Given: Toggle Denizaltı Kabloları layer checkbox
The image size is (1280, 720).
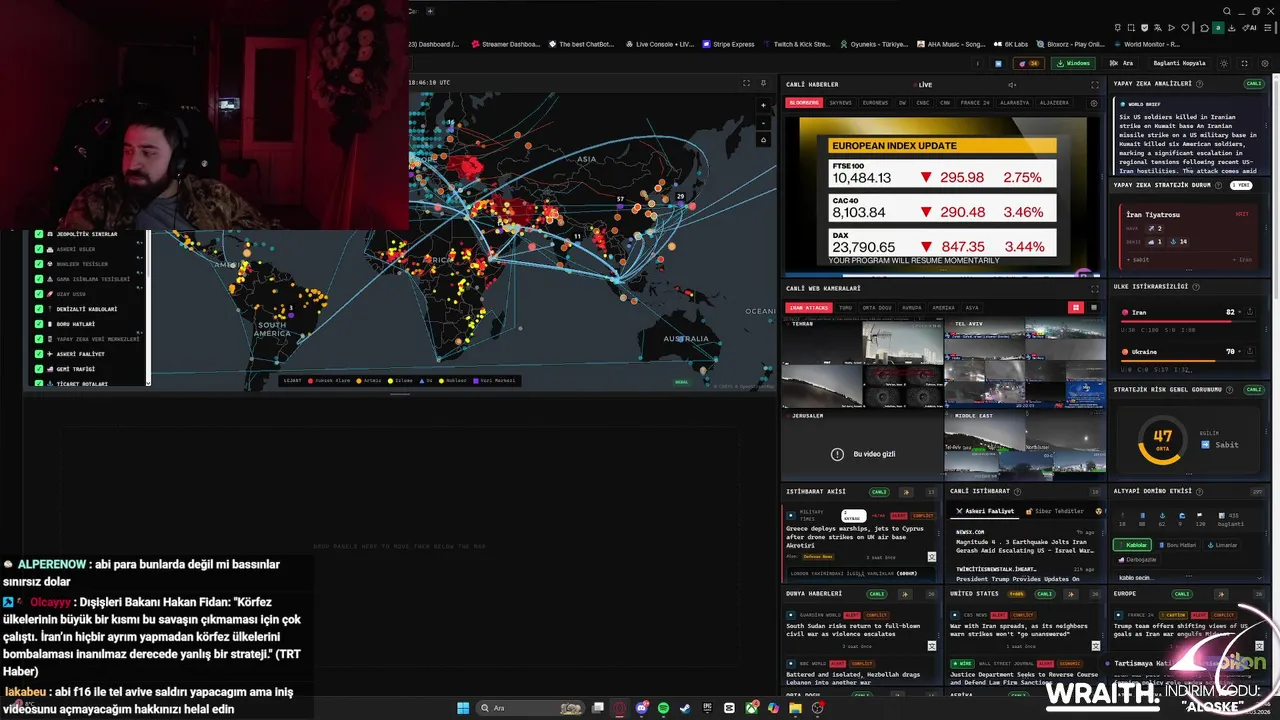Looking at the screenshot, I should 39,309.
